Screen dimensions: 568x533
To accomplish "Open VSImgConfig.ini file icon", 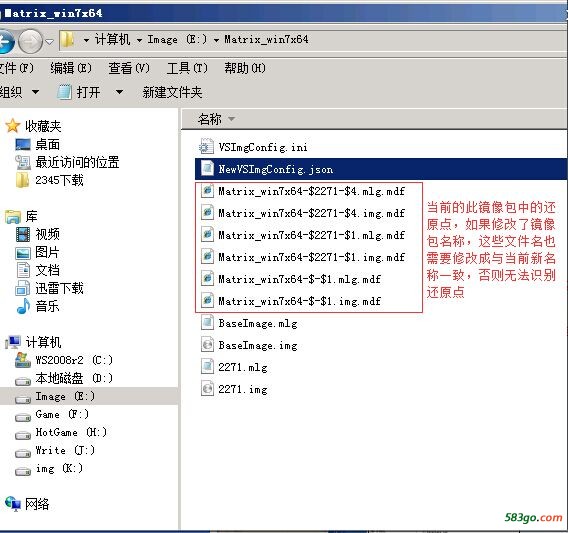I will point(206,147).
